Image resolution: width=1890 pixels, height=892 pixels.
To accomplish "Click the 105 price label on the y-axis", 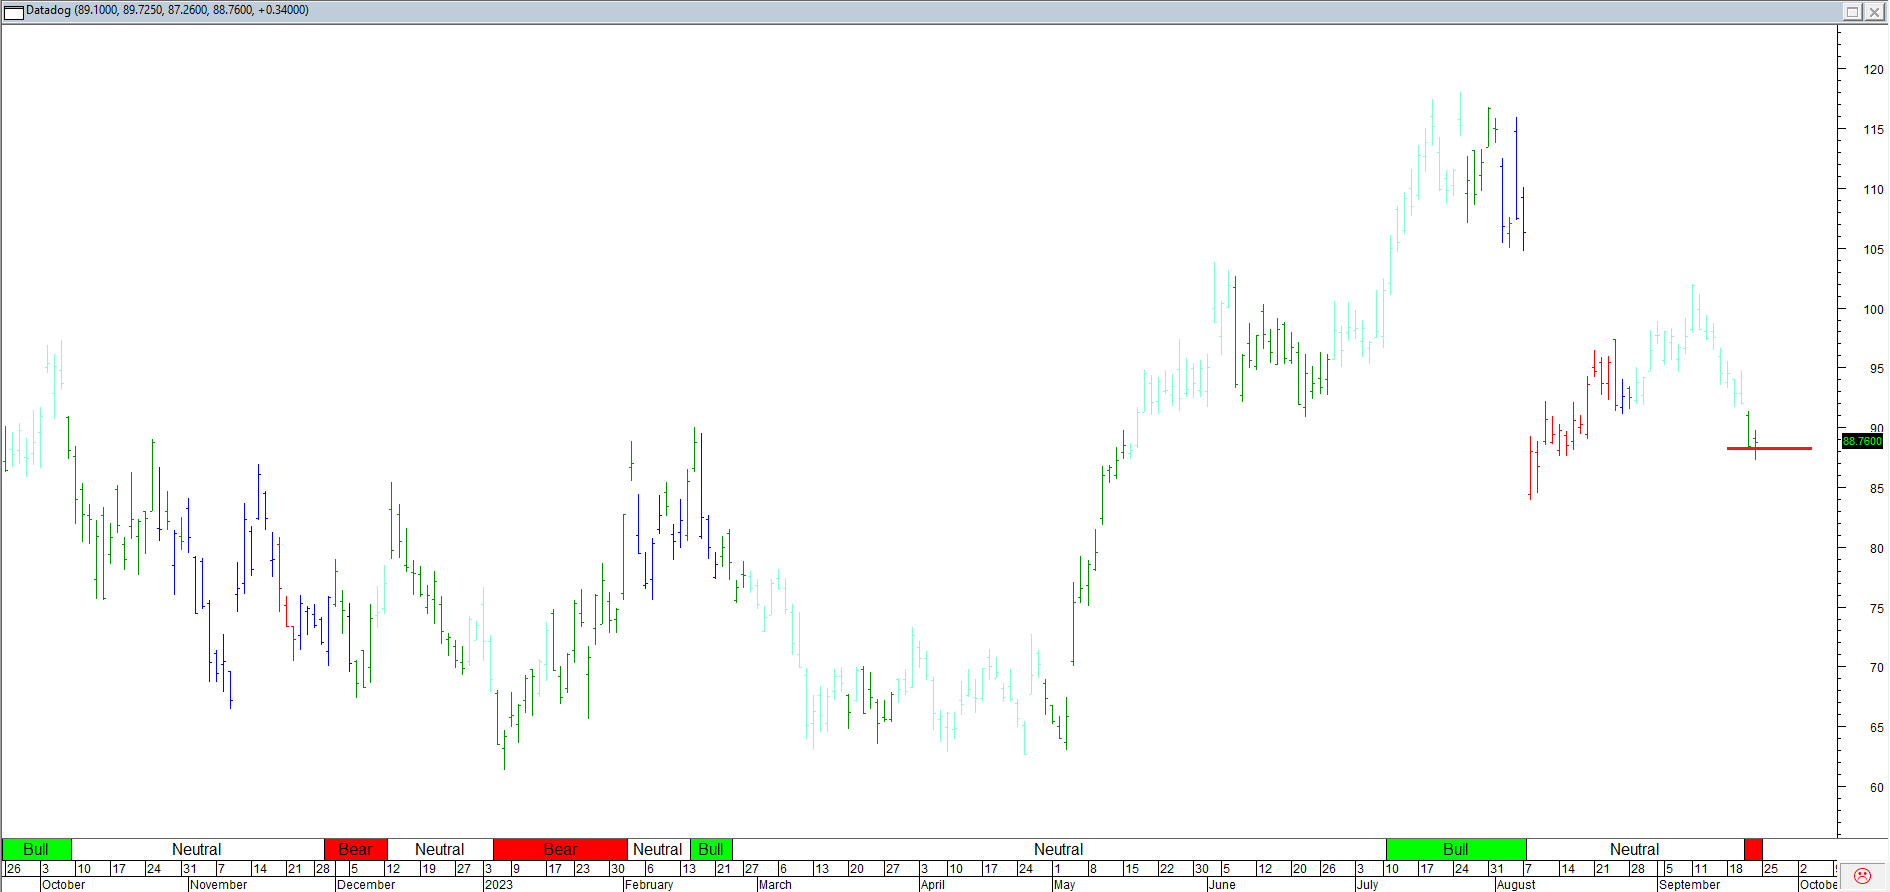I will point(1873,249).
